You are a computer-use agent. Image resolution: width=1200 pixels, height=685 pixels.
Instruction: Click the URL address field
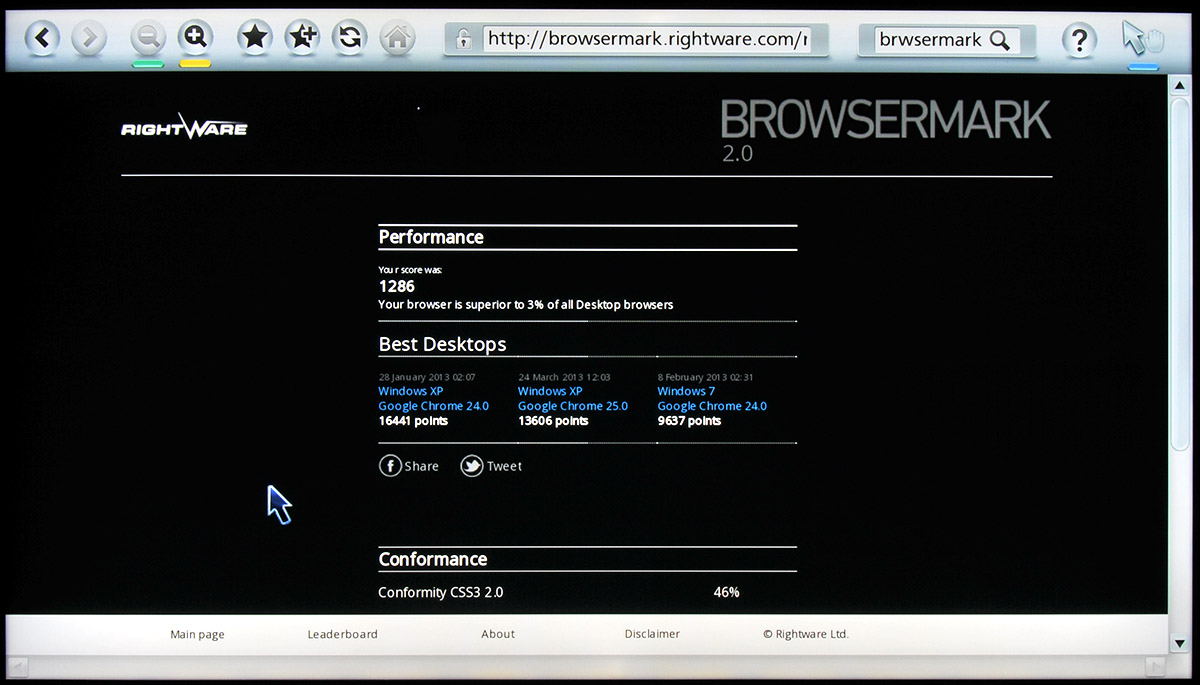click(645, 40)
